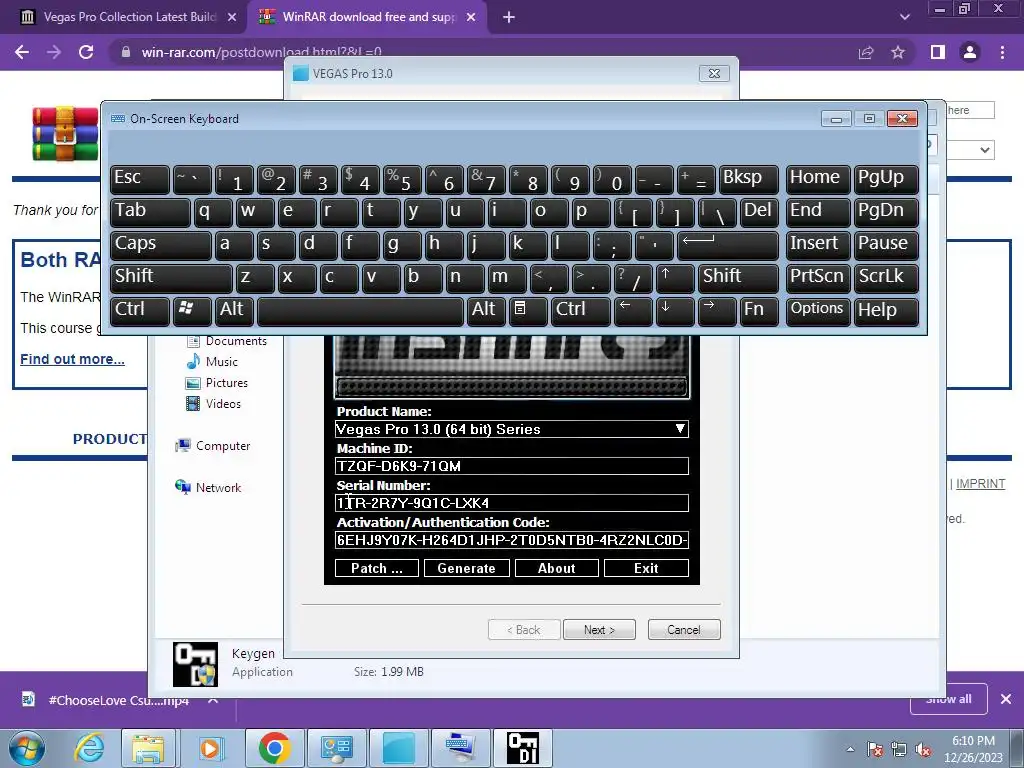Image resolution: width=1024 pixels, height=768 pixels.
Task: Tap the left Alt key on keyboard
Action: (x=234, y=310)
